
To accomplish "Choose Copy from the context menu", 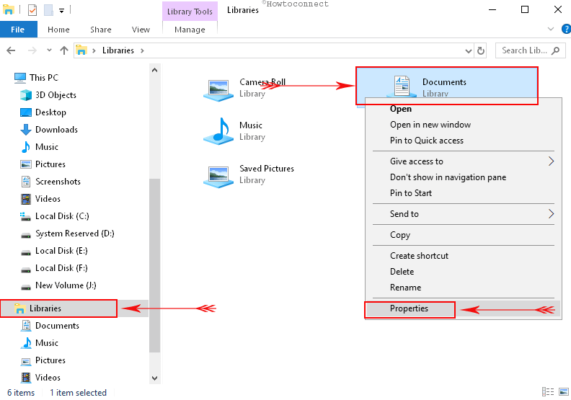I will click(x=400, y=235).
